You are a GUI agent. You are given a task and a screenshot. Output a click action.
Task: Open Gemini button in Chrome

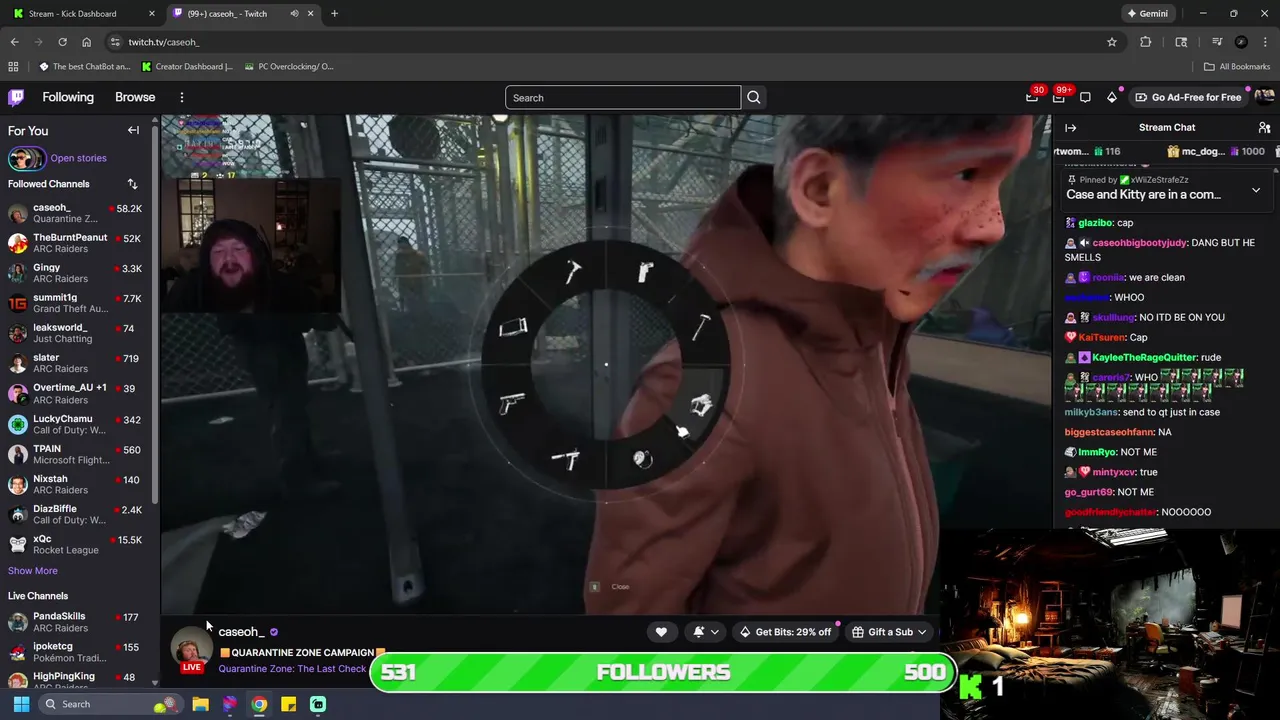tap(1147, 14)
